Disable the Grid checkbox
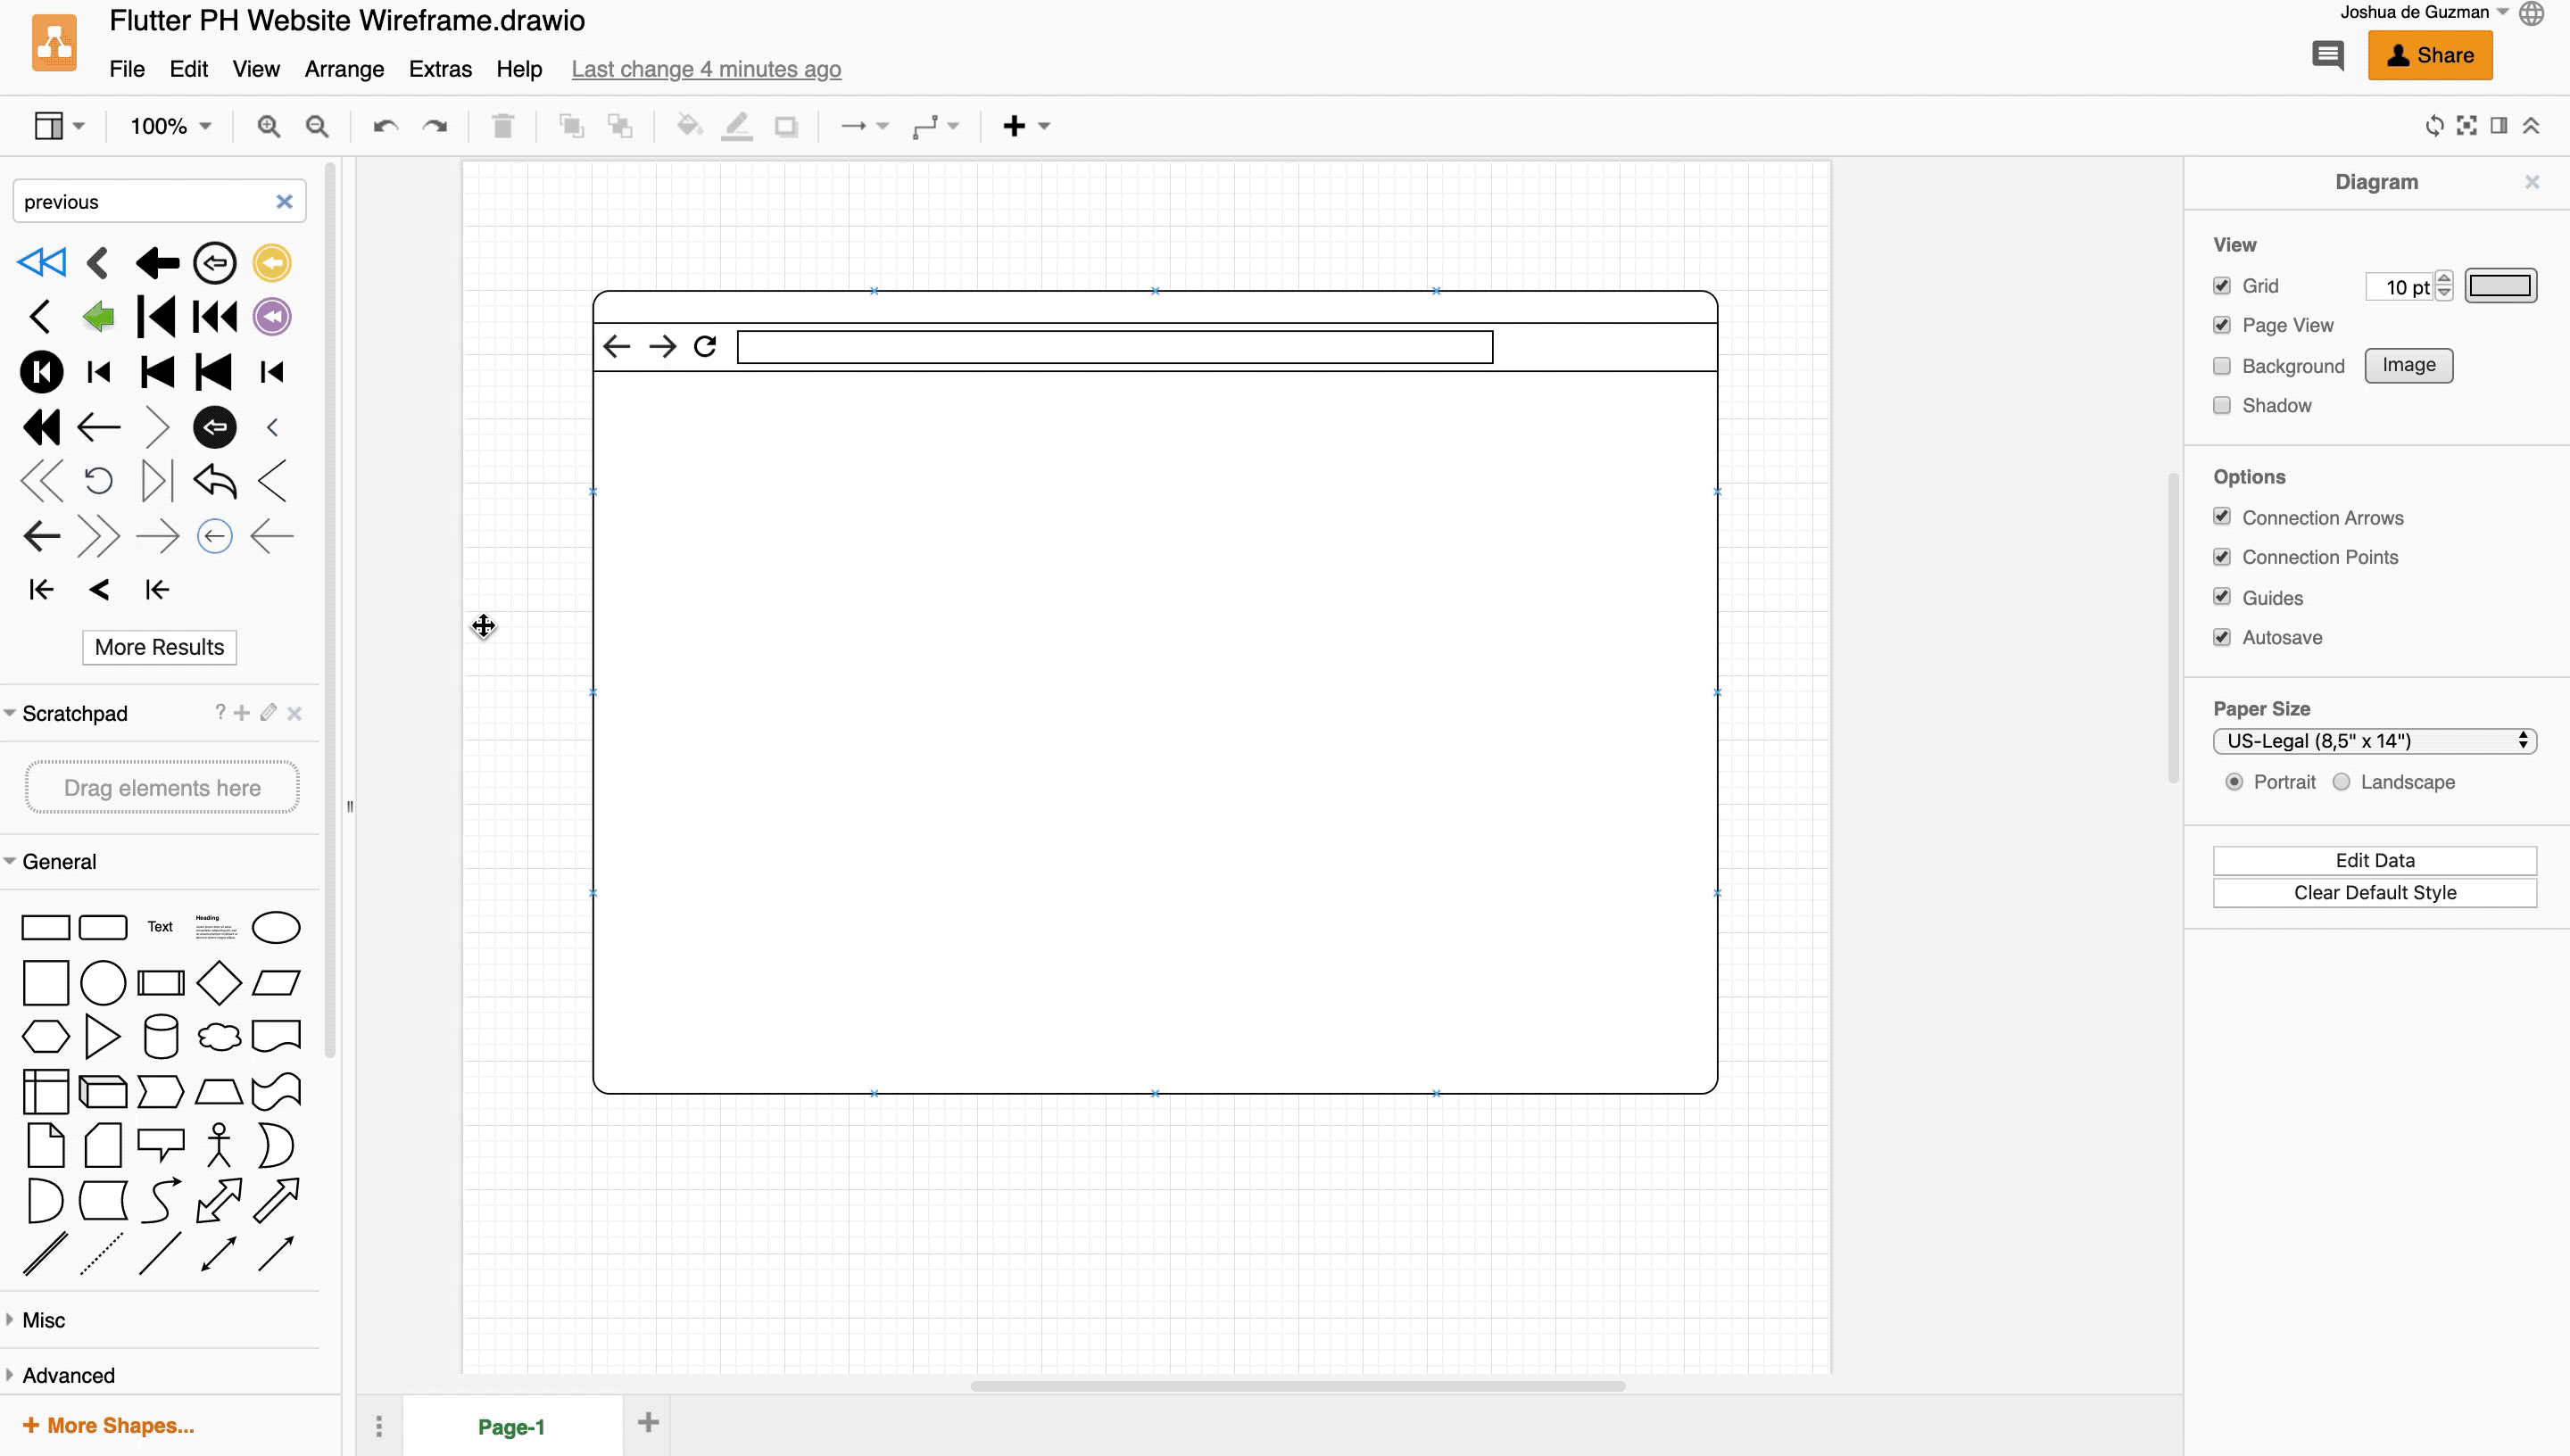 [x=2221, y=286]
